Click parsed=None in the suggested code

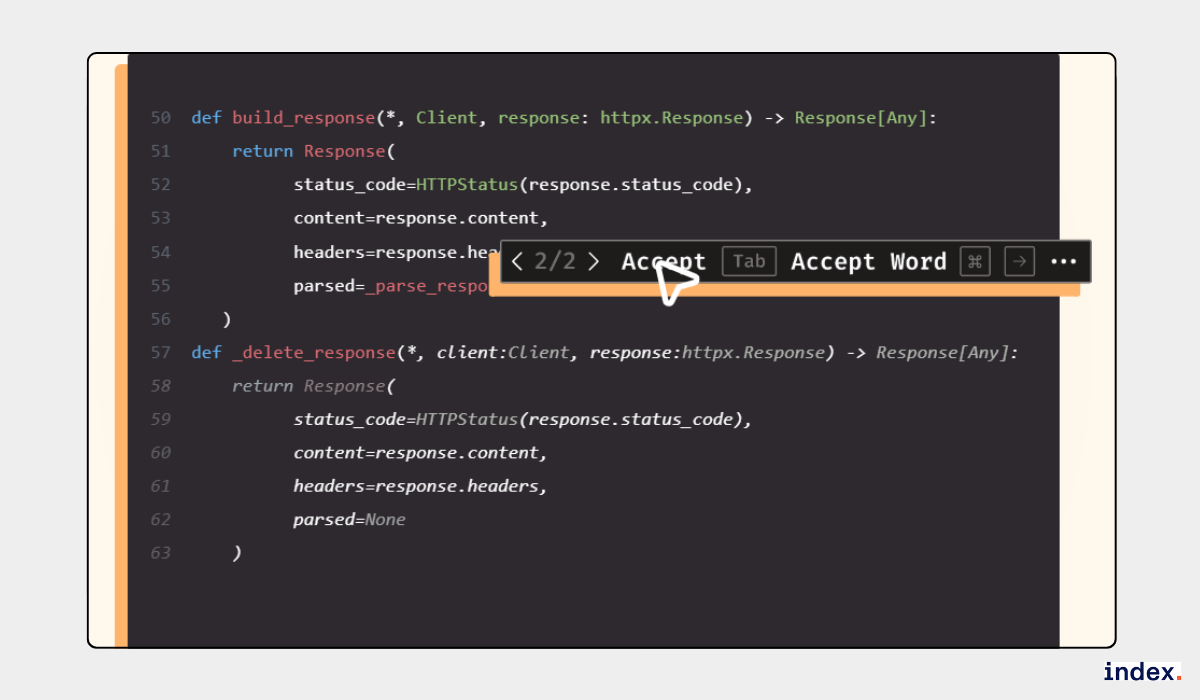349,519
